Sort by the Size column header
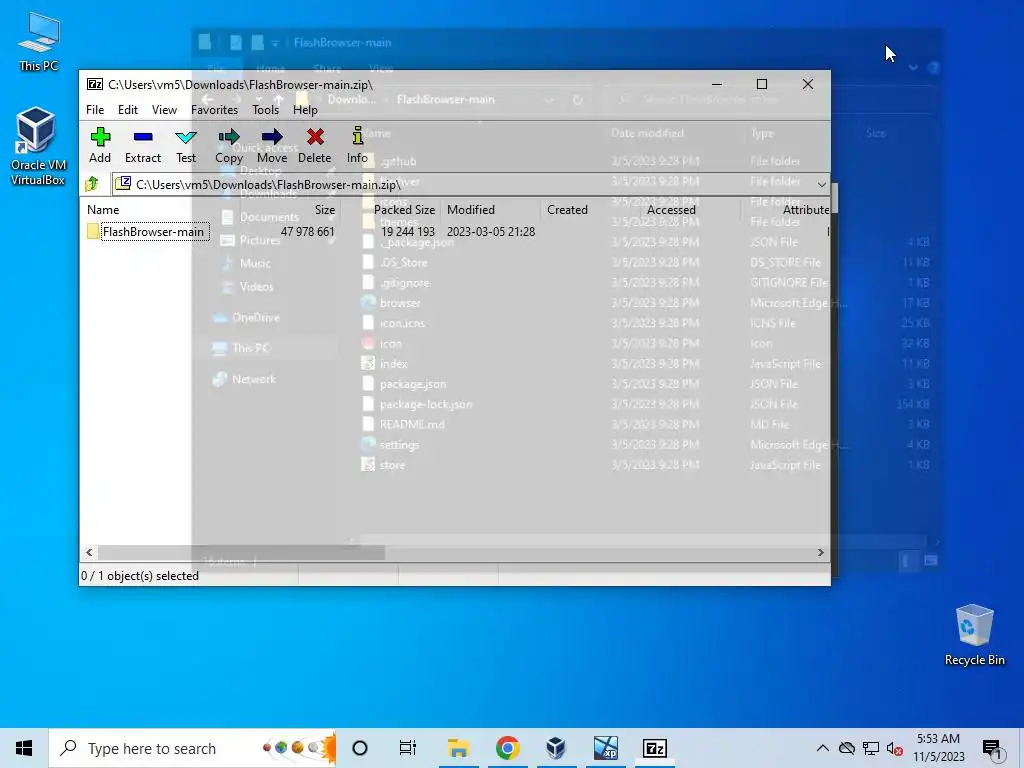1024x768 pixels. click(x=325, y=210)
